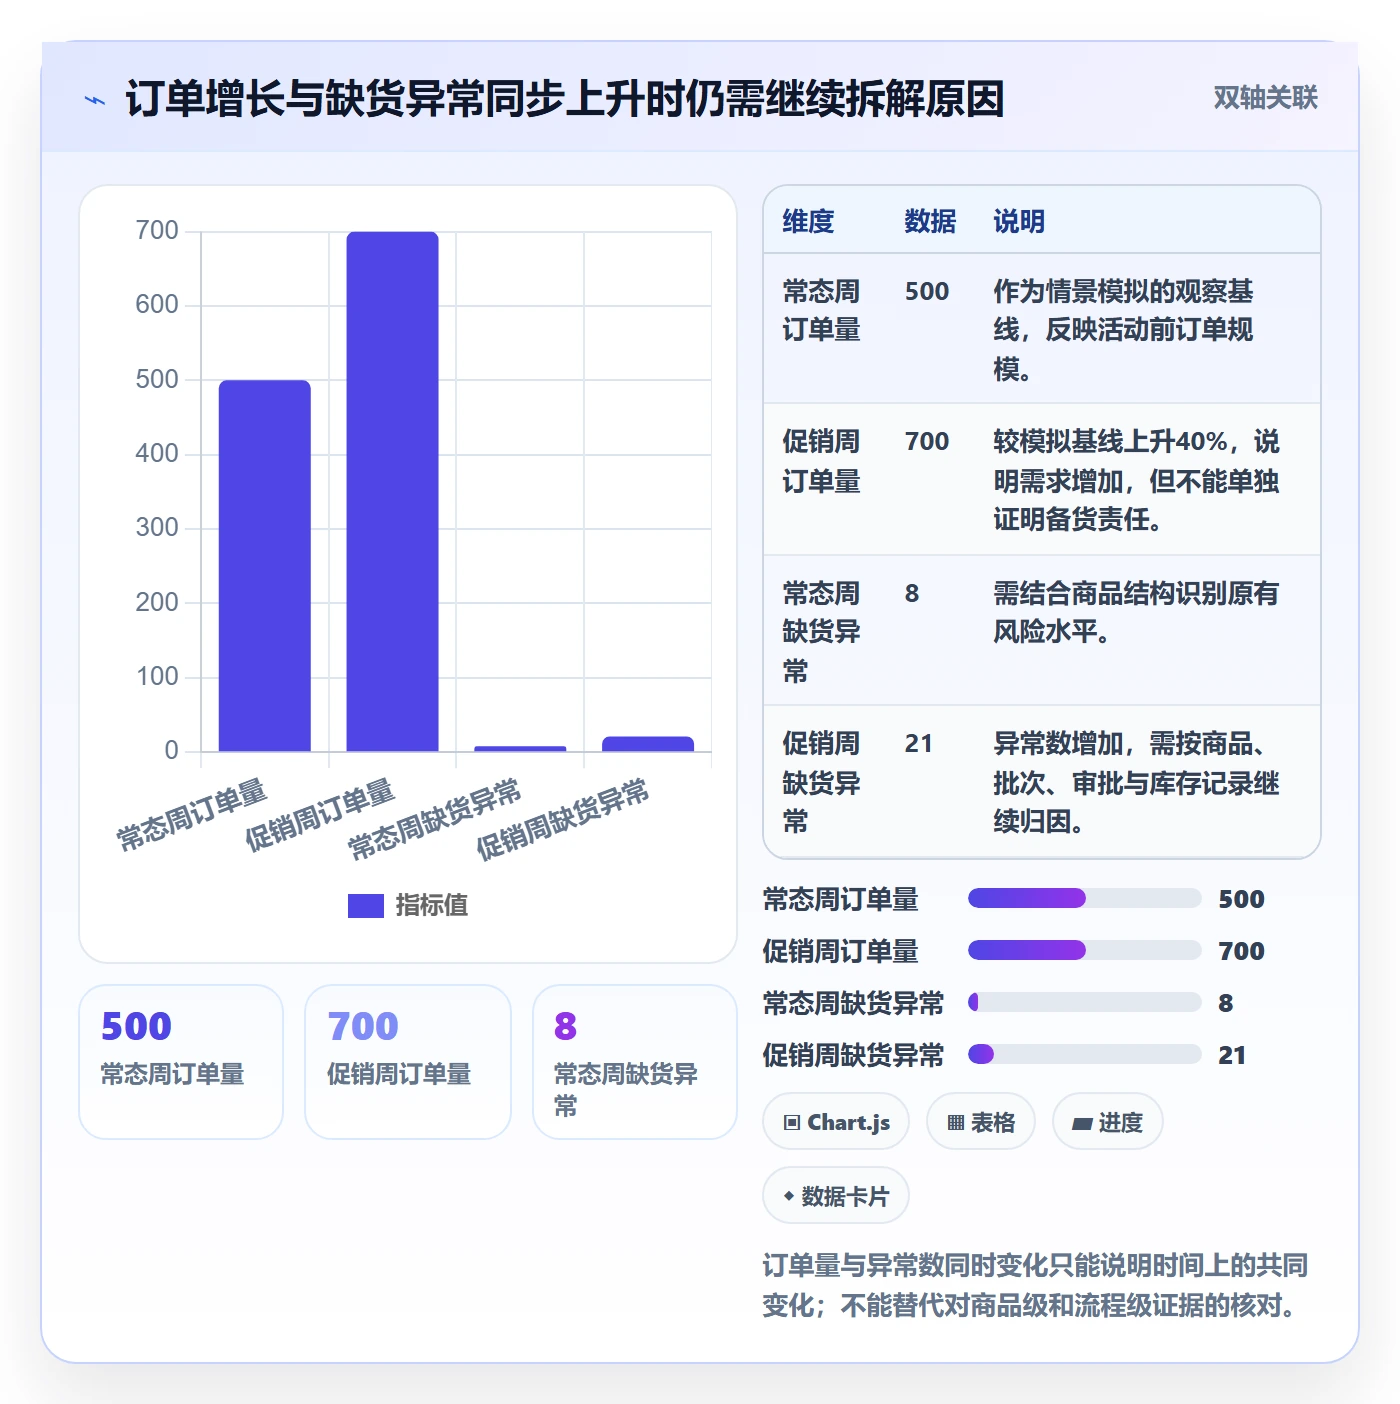Select the 常态周订单量 bar in chart
Image resolution: width=1400 pixels, height=1404 pixels.
coord(265,565)
